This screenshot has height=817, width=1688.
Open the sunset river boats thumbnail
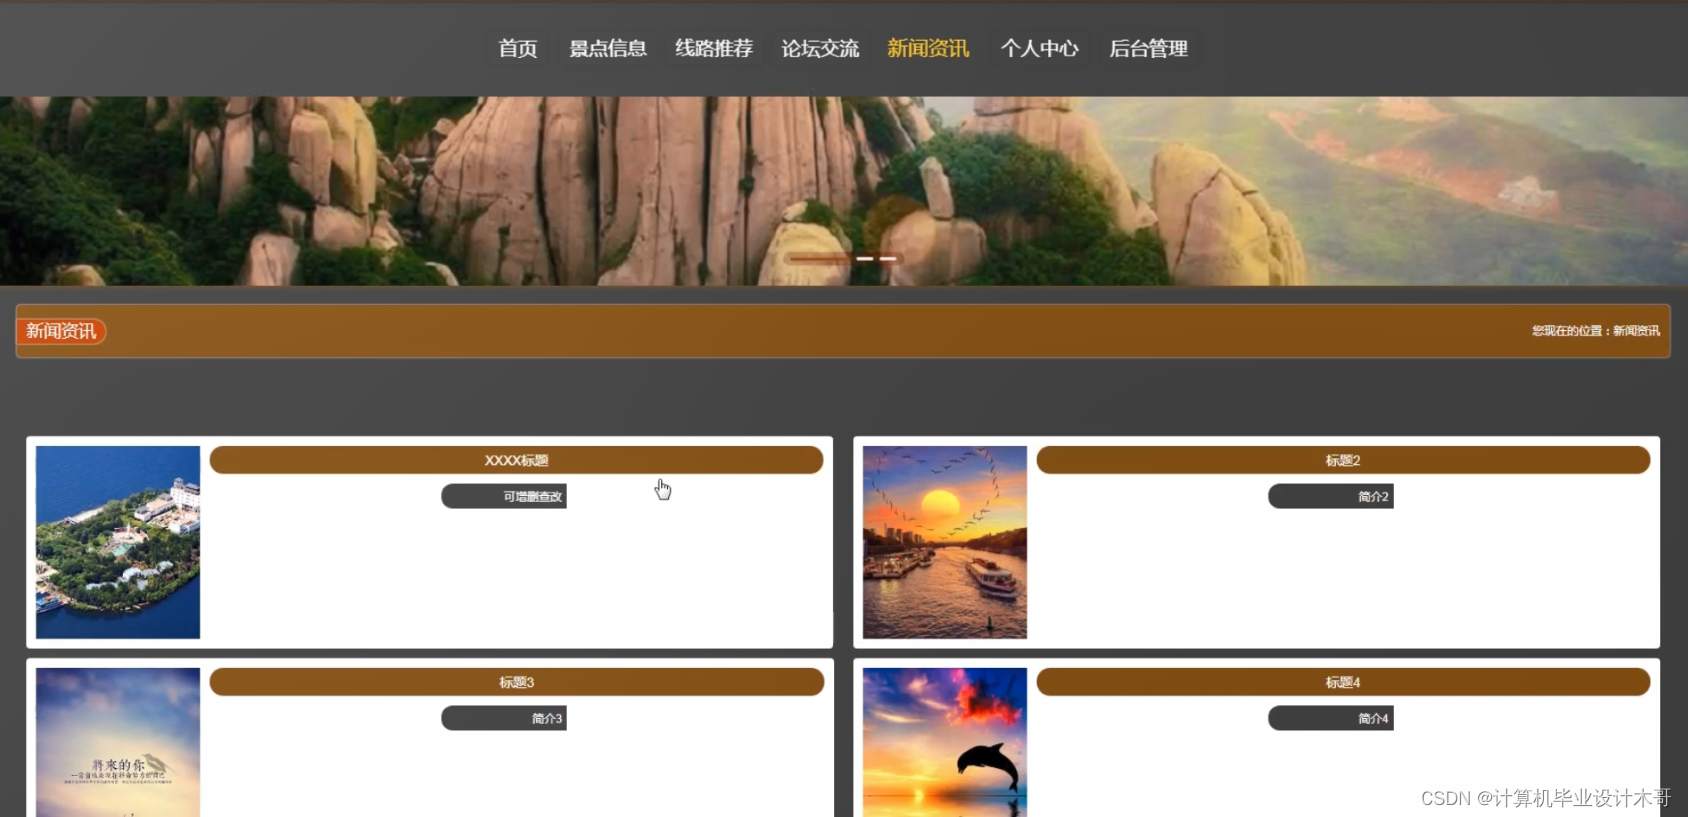945,542
